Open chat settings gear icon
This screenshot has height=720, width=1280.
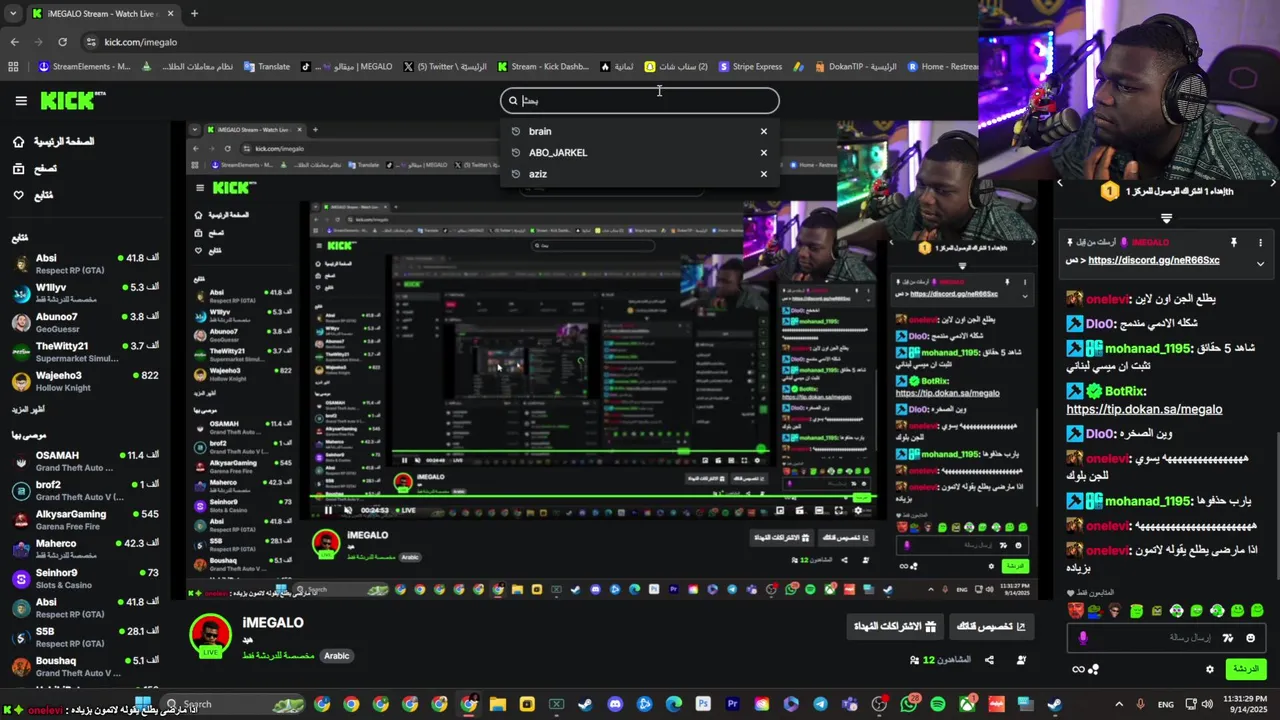(x=1209, y=669)
